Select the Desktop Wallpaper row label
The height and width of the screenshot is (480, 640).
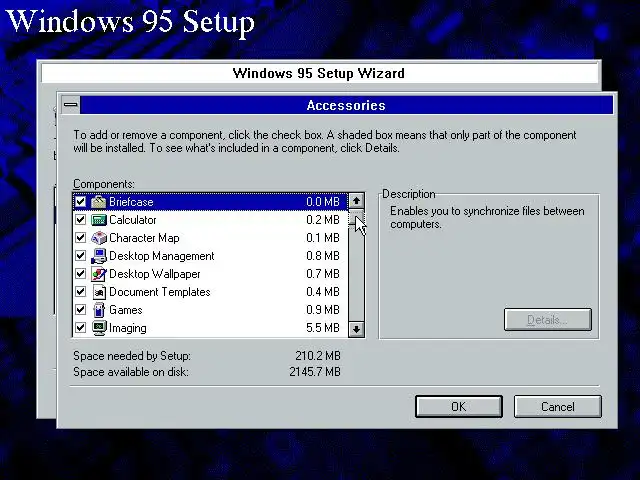click(155, 274)
